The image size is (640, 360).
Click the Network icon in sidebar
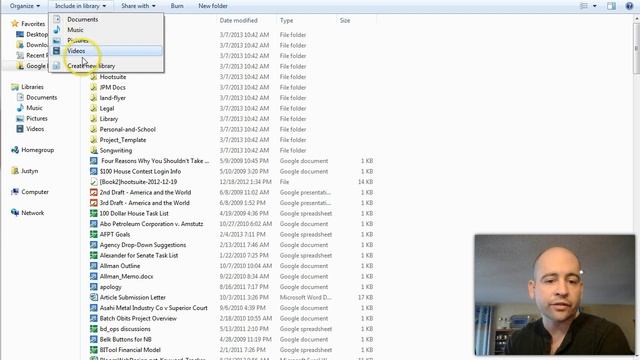[15, 213]
